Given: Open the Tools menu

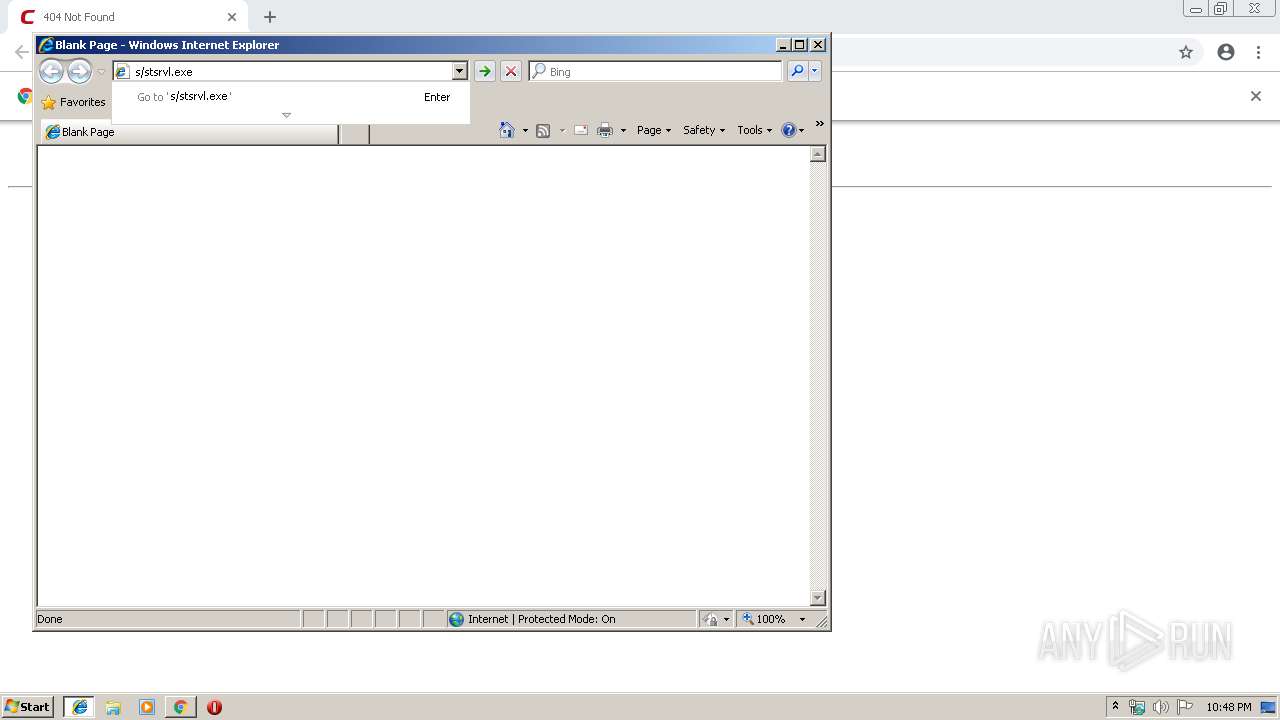Looking at the screenshot, I should (x=755, y=130).
